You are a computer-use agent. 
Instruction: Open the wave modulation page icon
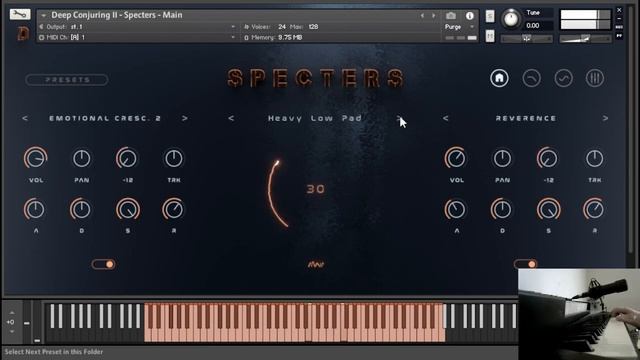[563, 78]
